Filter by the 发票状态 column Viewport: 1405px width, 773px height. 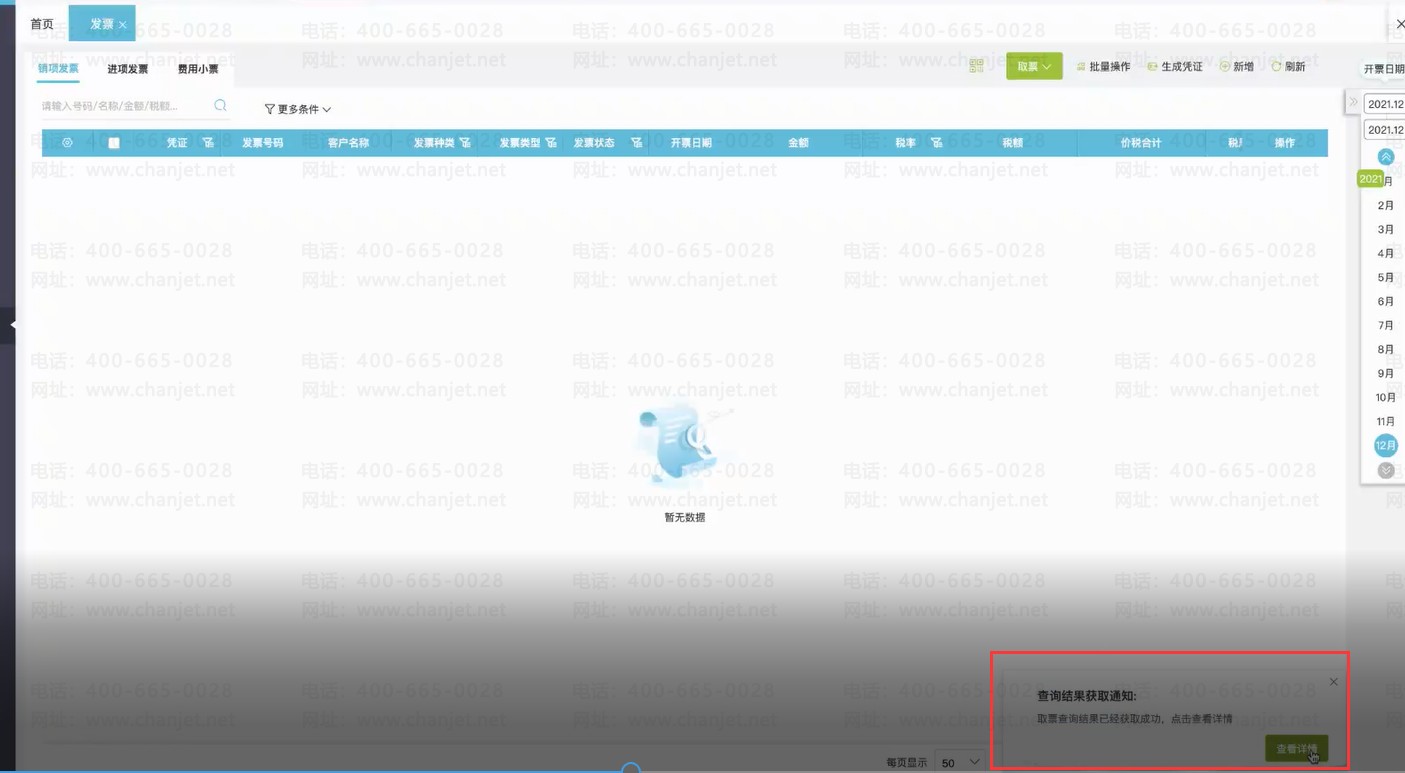coord(636,143)
